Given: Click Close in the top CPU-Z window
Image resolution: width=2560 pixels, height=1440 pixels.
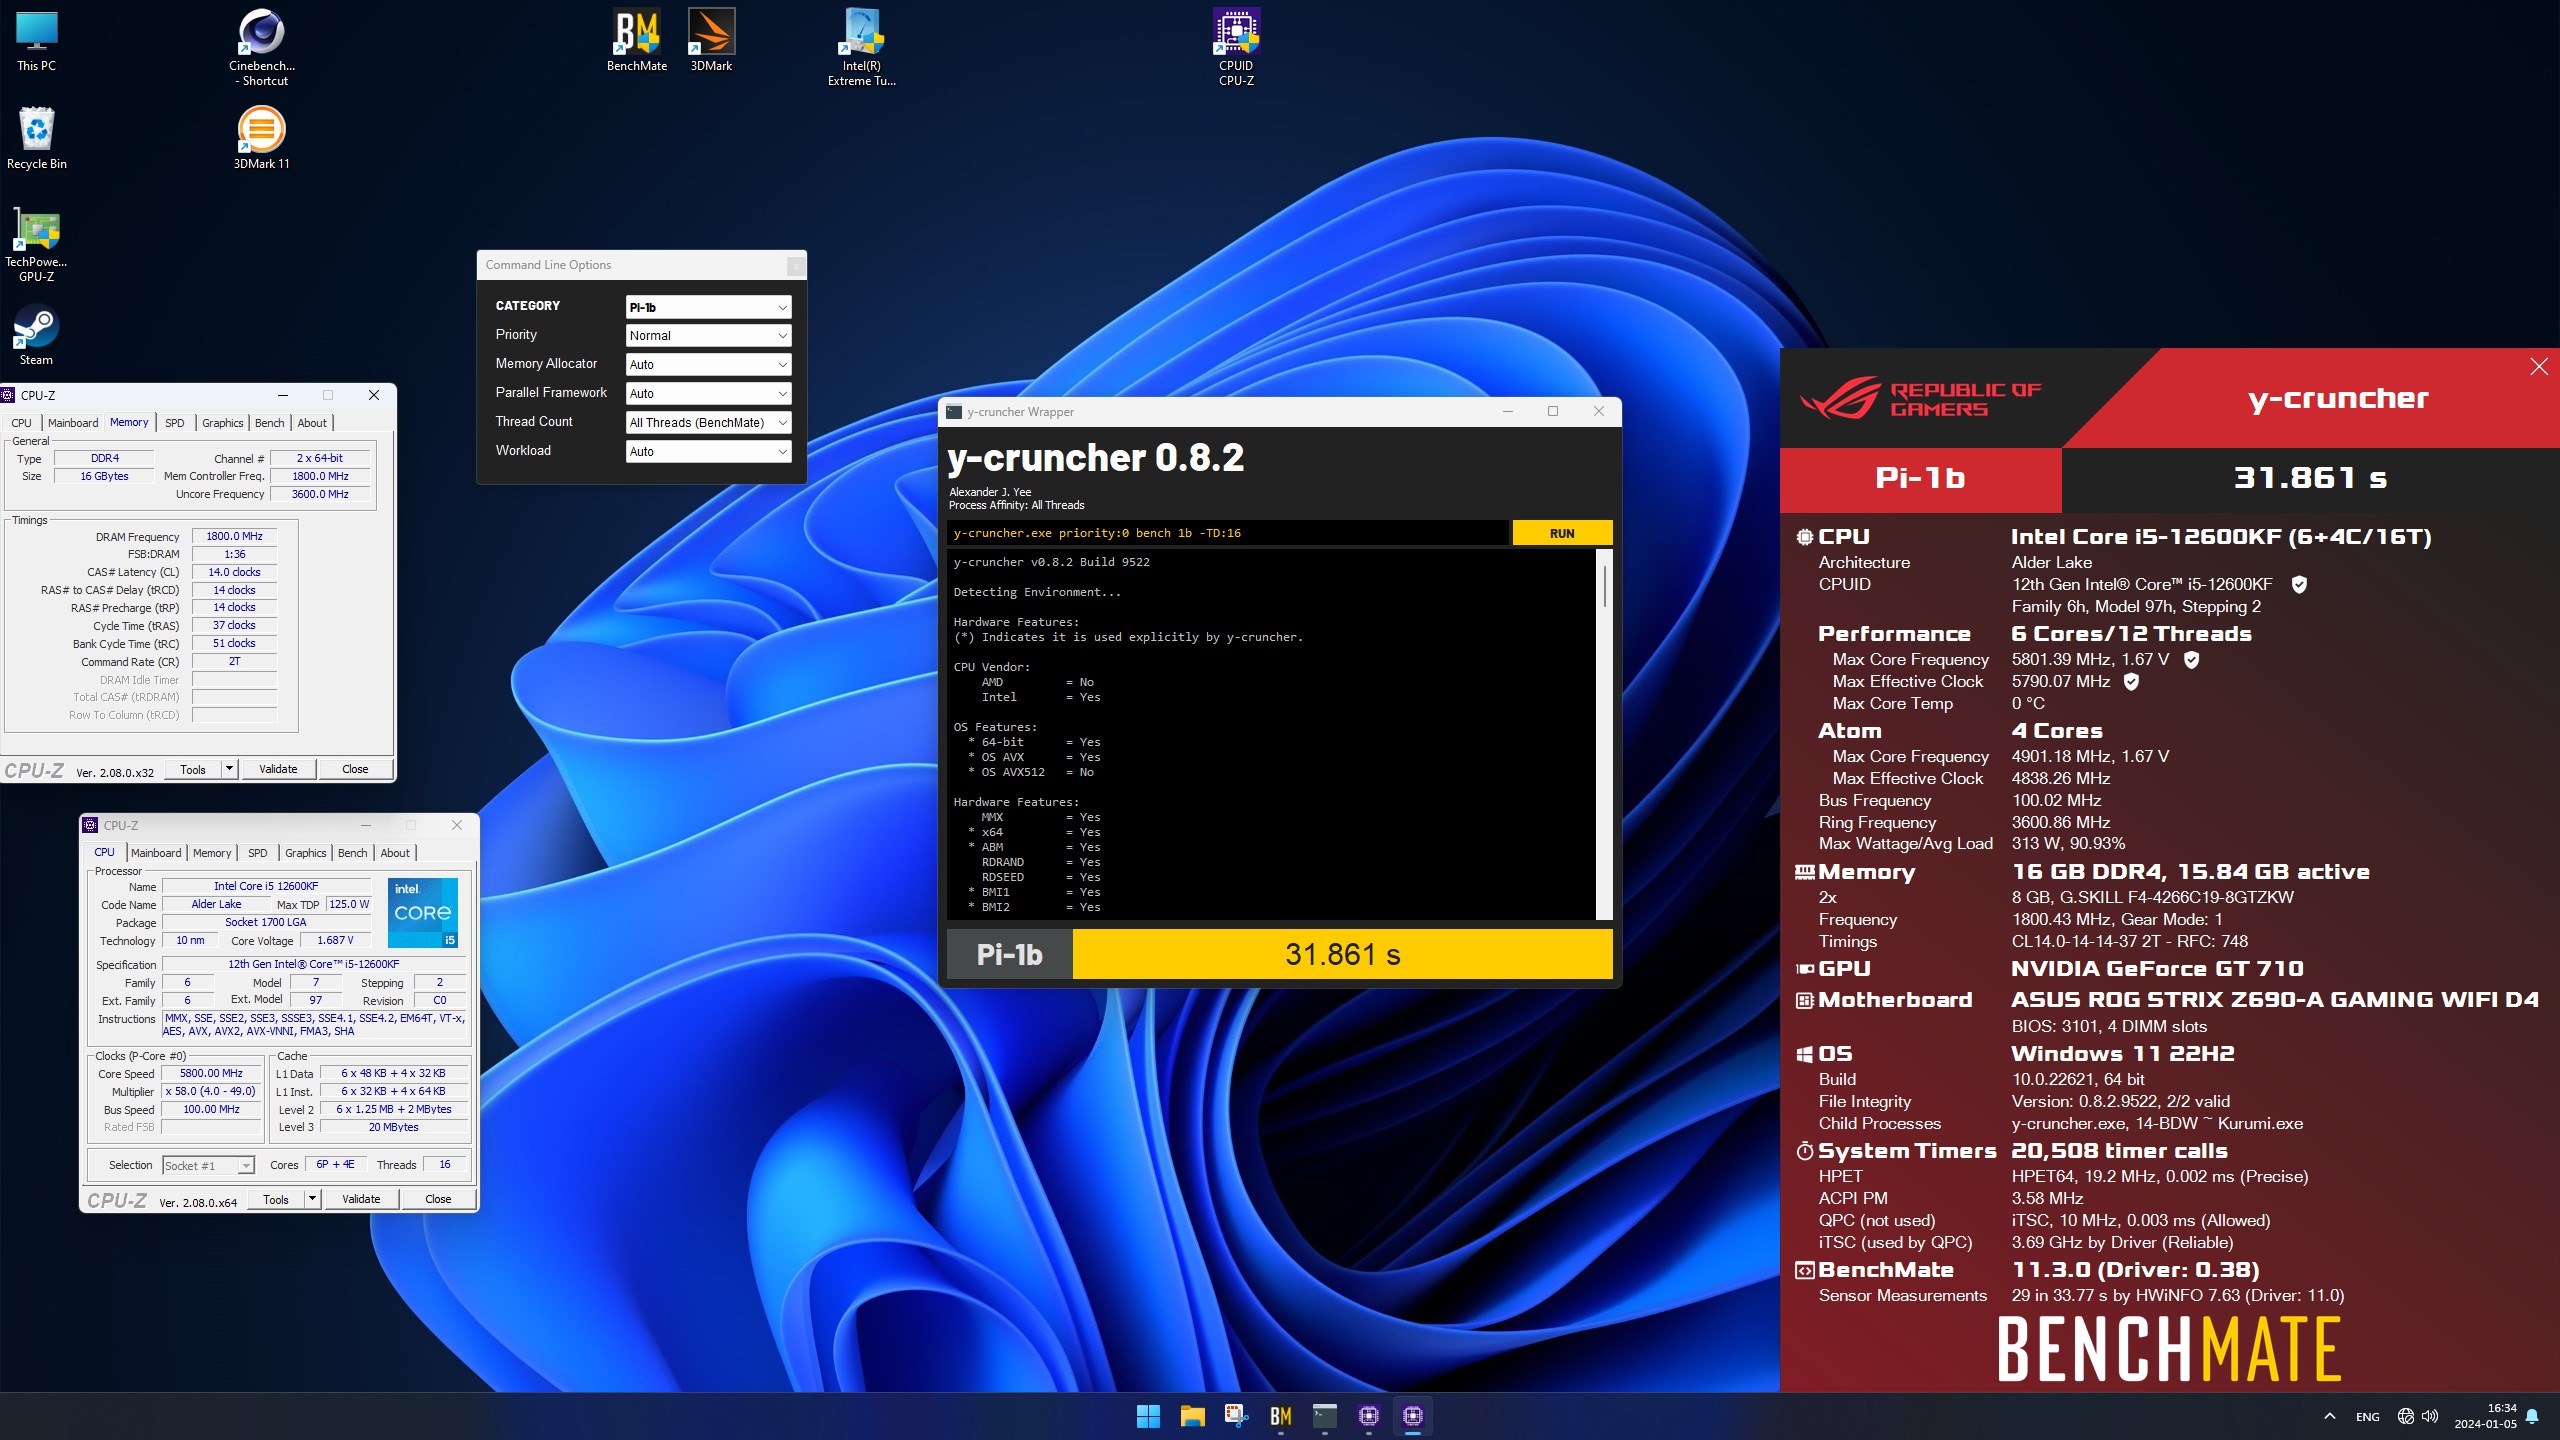Looking at the screenshot, I should coord(355,769).
